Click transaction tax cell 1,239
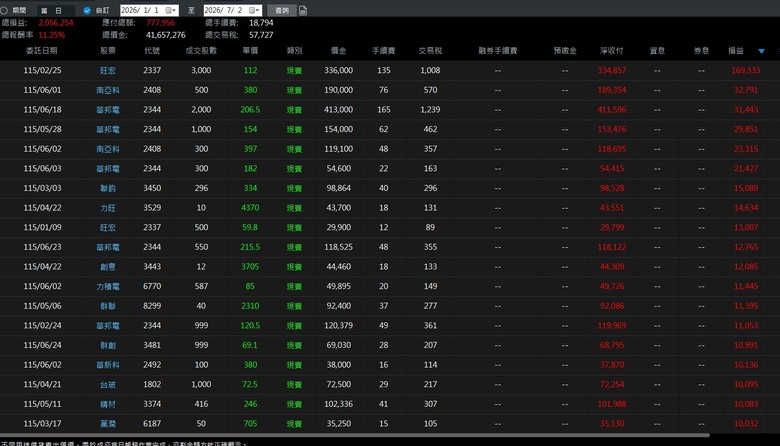 pyautogui.click(x=430, y=110)
